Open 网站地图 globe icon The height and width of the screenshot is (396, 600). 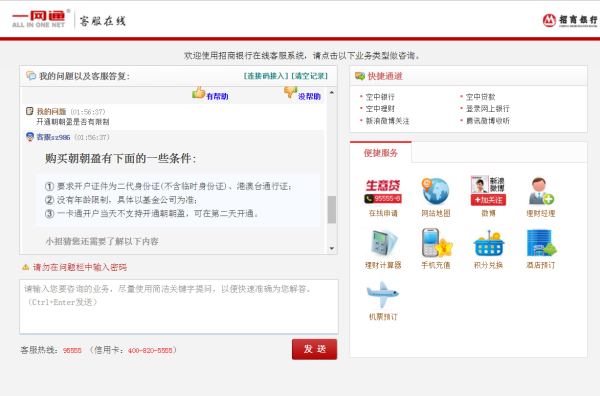tap(435, 191)
